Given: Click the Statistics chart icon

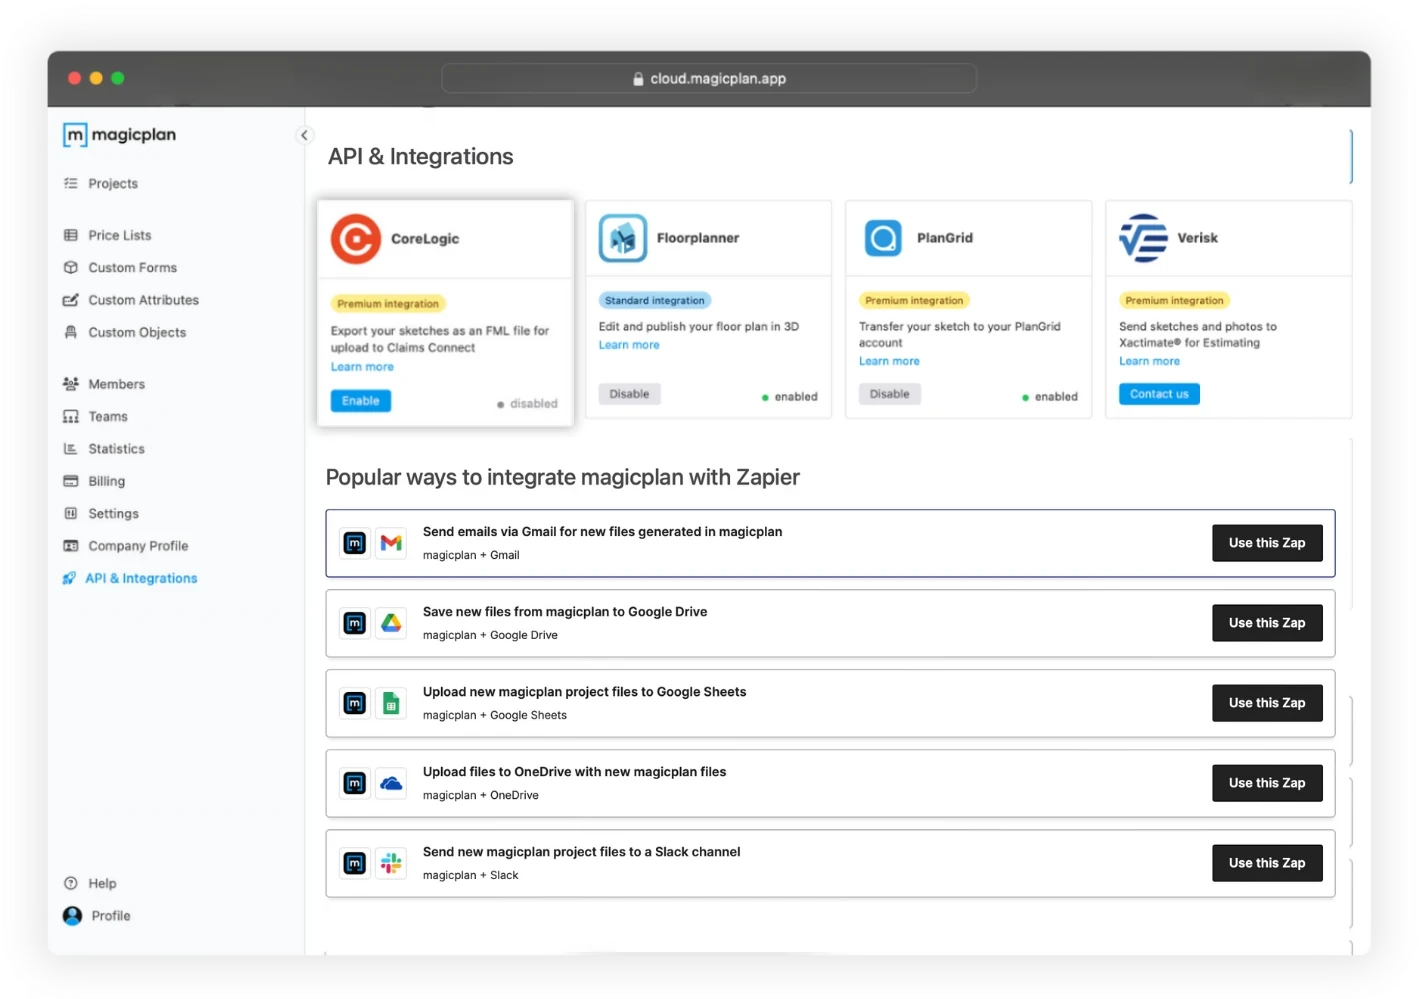Looking at the screenshot, I should pos(71,449).
